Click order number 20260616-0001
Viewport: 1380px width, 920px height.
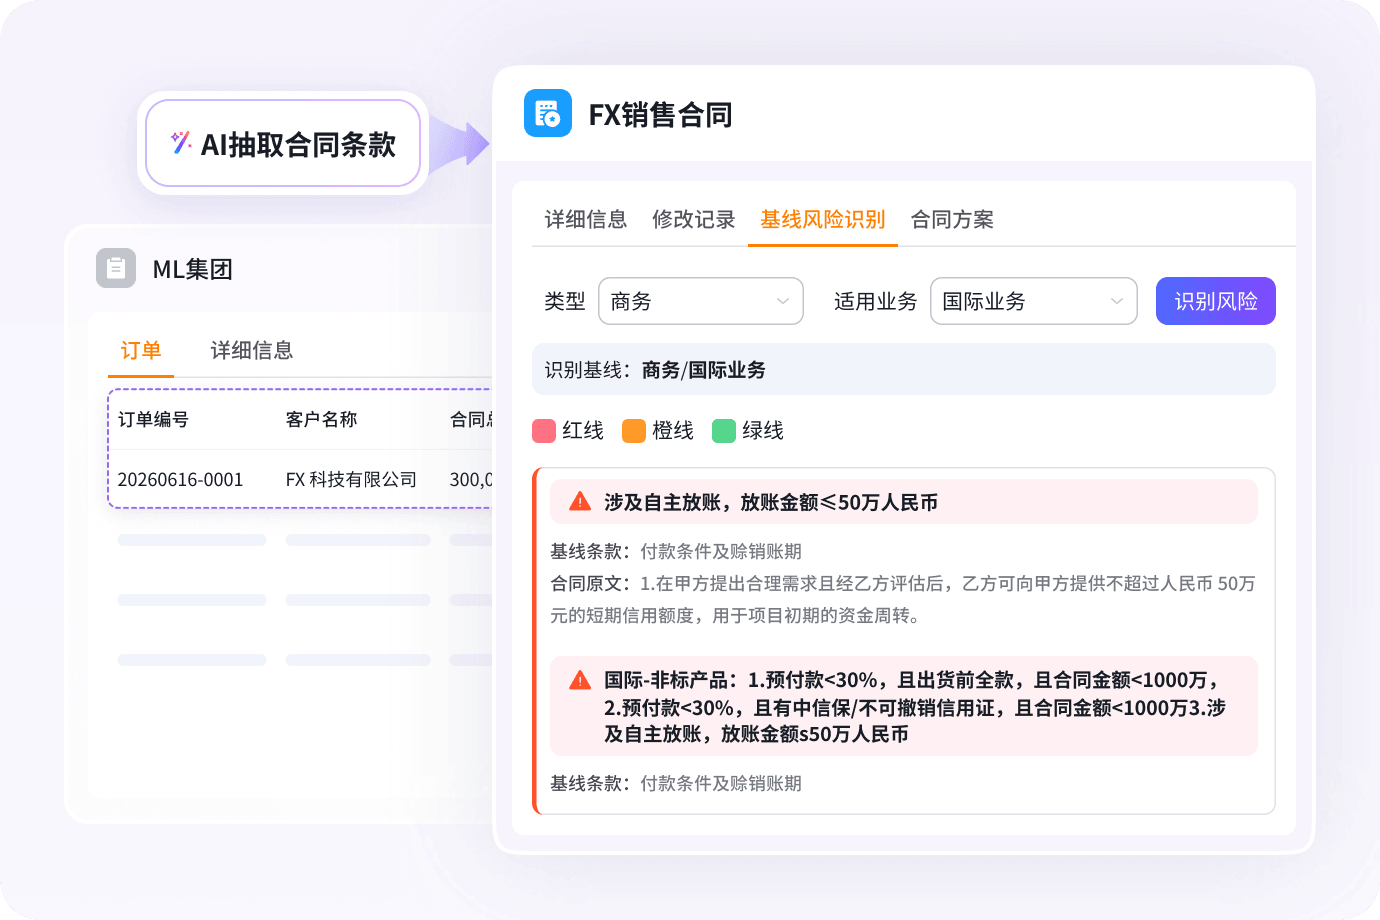coord(180,480)
